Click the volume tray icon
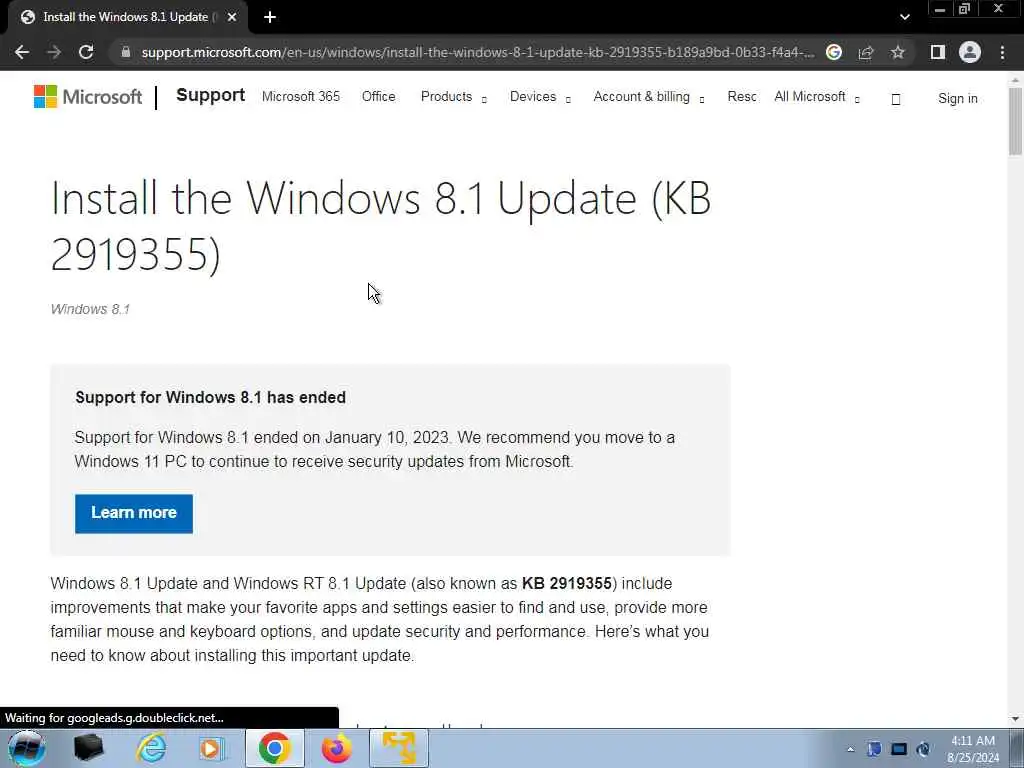 [923, 749]
